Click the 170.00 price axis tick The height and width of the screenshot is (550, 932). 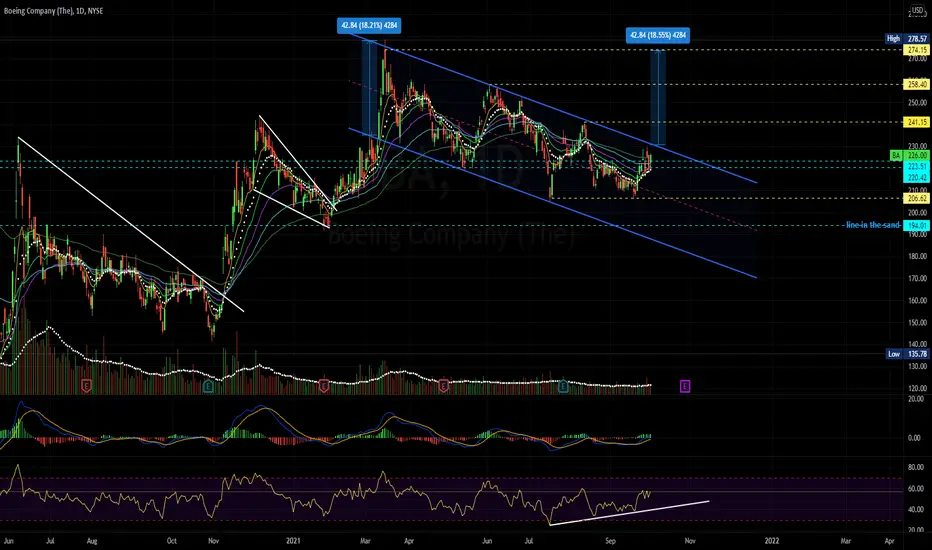point(917,278)
